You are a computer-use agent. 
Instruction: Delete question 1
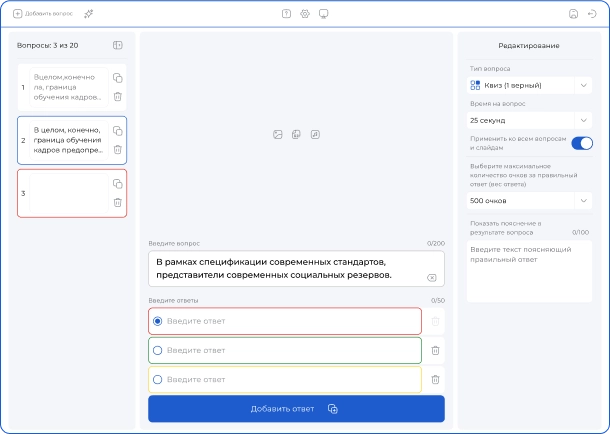coord(117,96)
